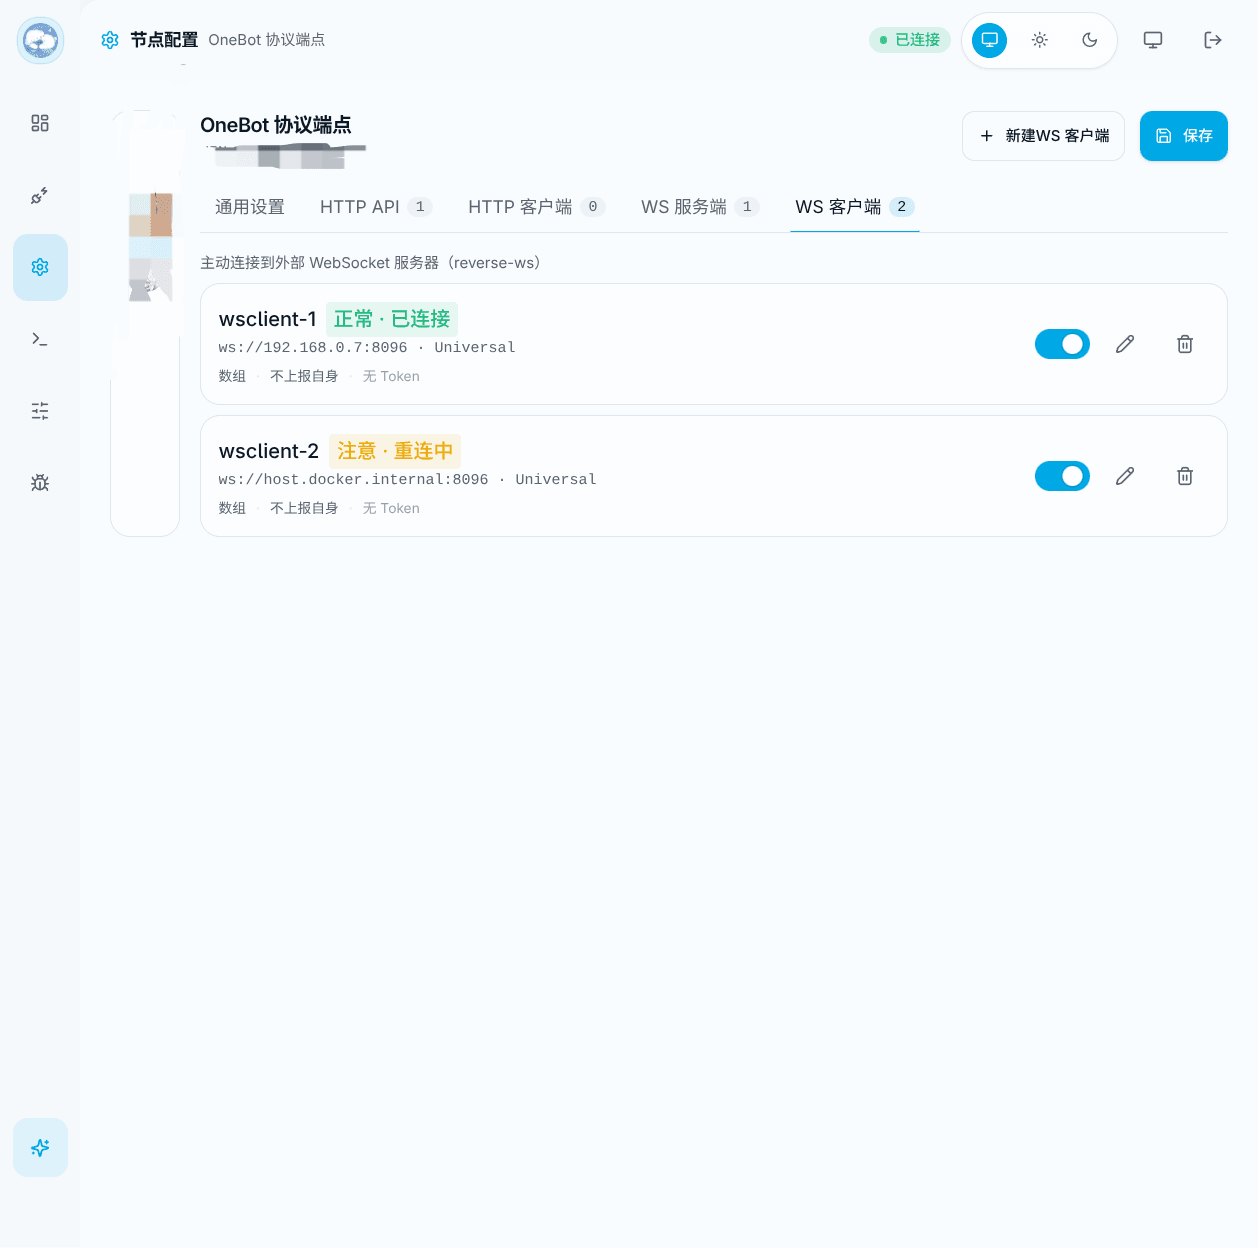Click the avatar logo at top left
The width and height of the screenshot is (1258, 1248).
coord(40,40)
